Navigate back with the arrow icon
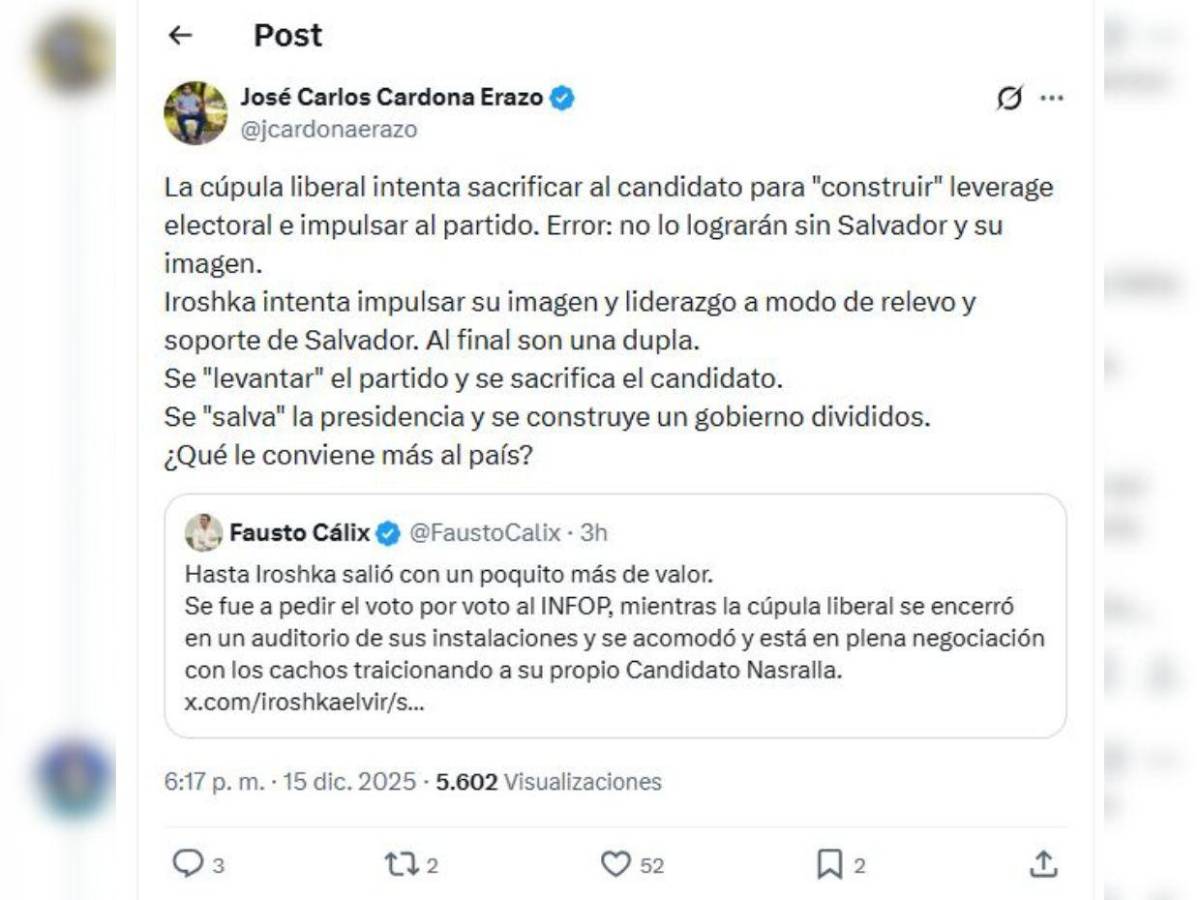The height and width of the screenshot is (900, 1200). [180, 35]
